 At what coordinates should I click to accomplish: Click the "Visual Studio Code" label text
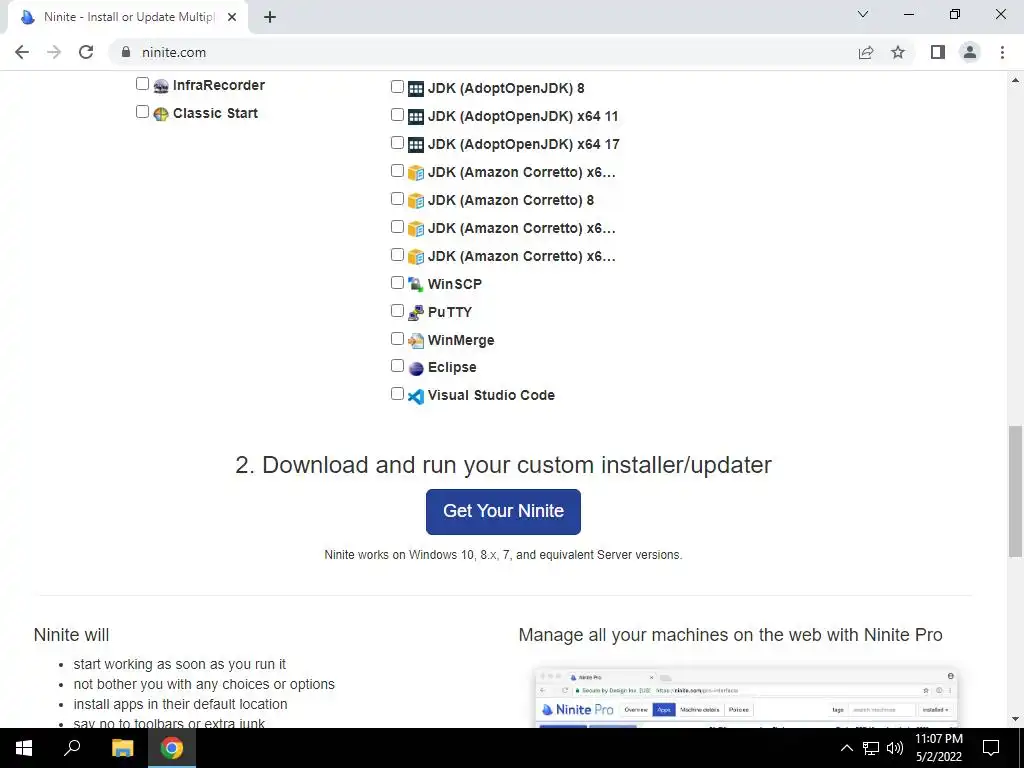click(491, 396)
